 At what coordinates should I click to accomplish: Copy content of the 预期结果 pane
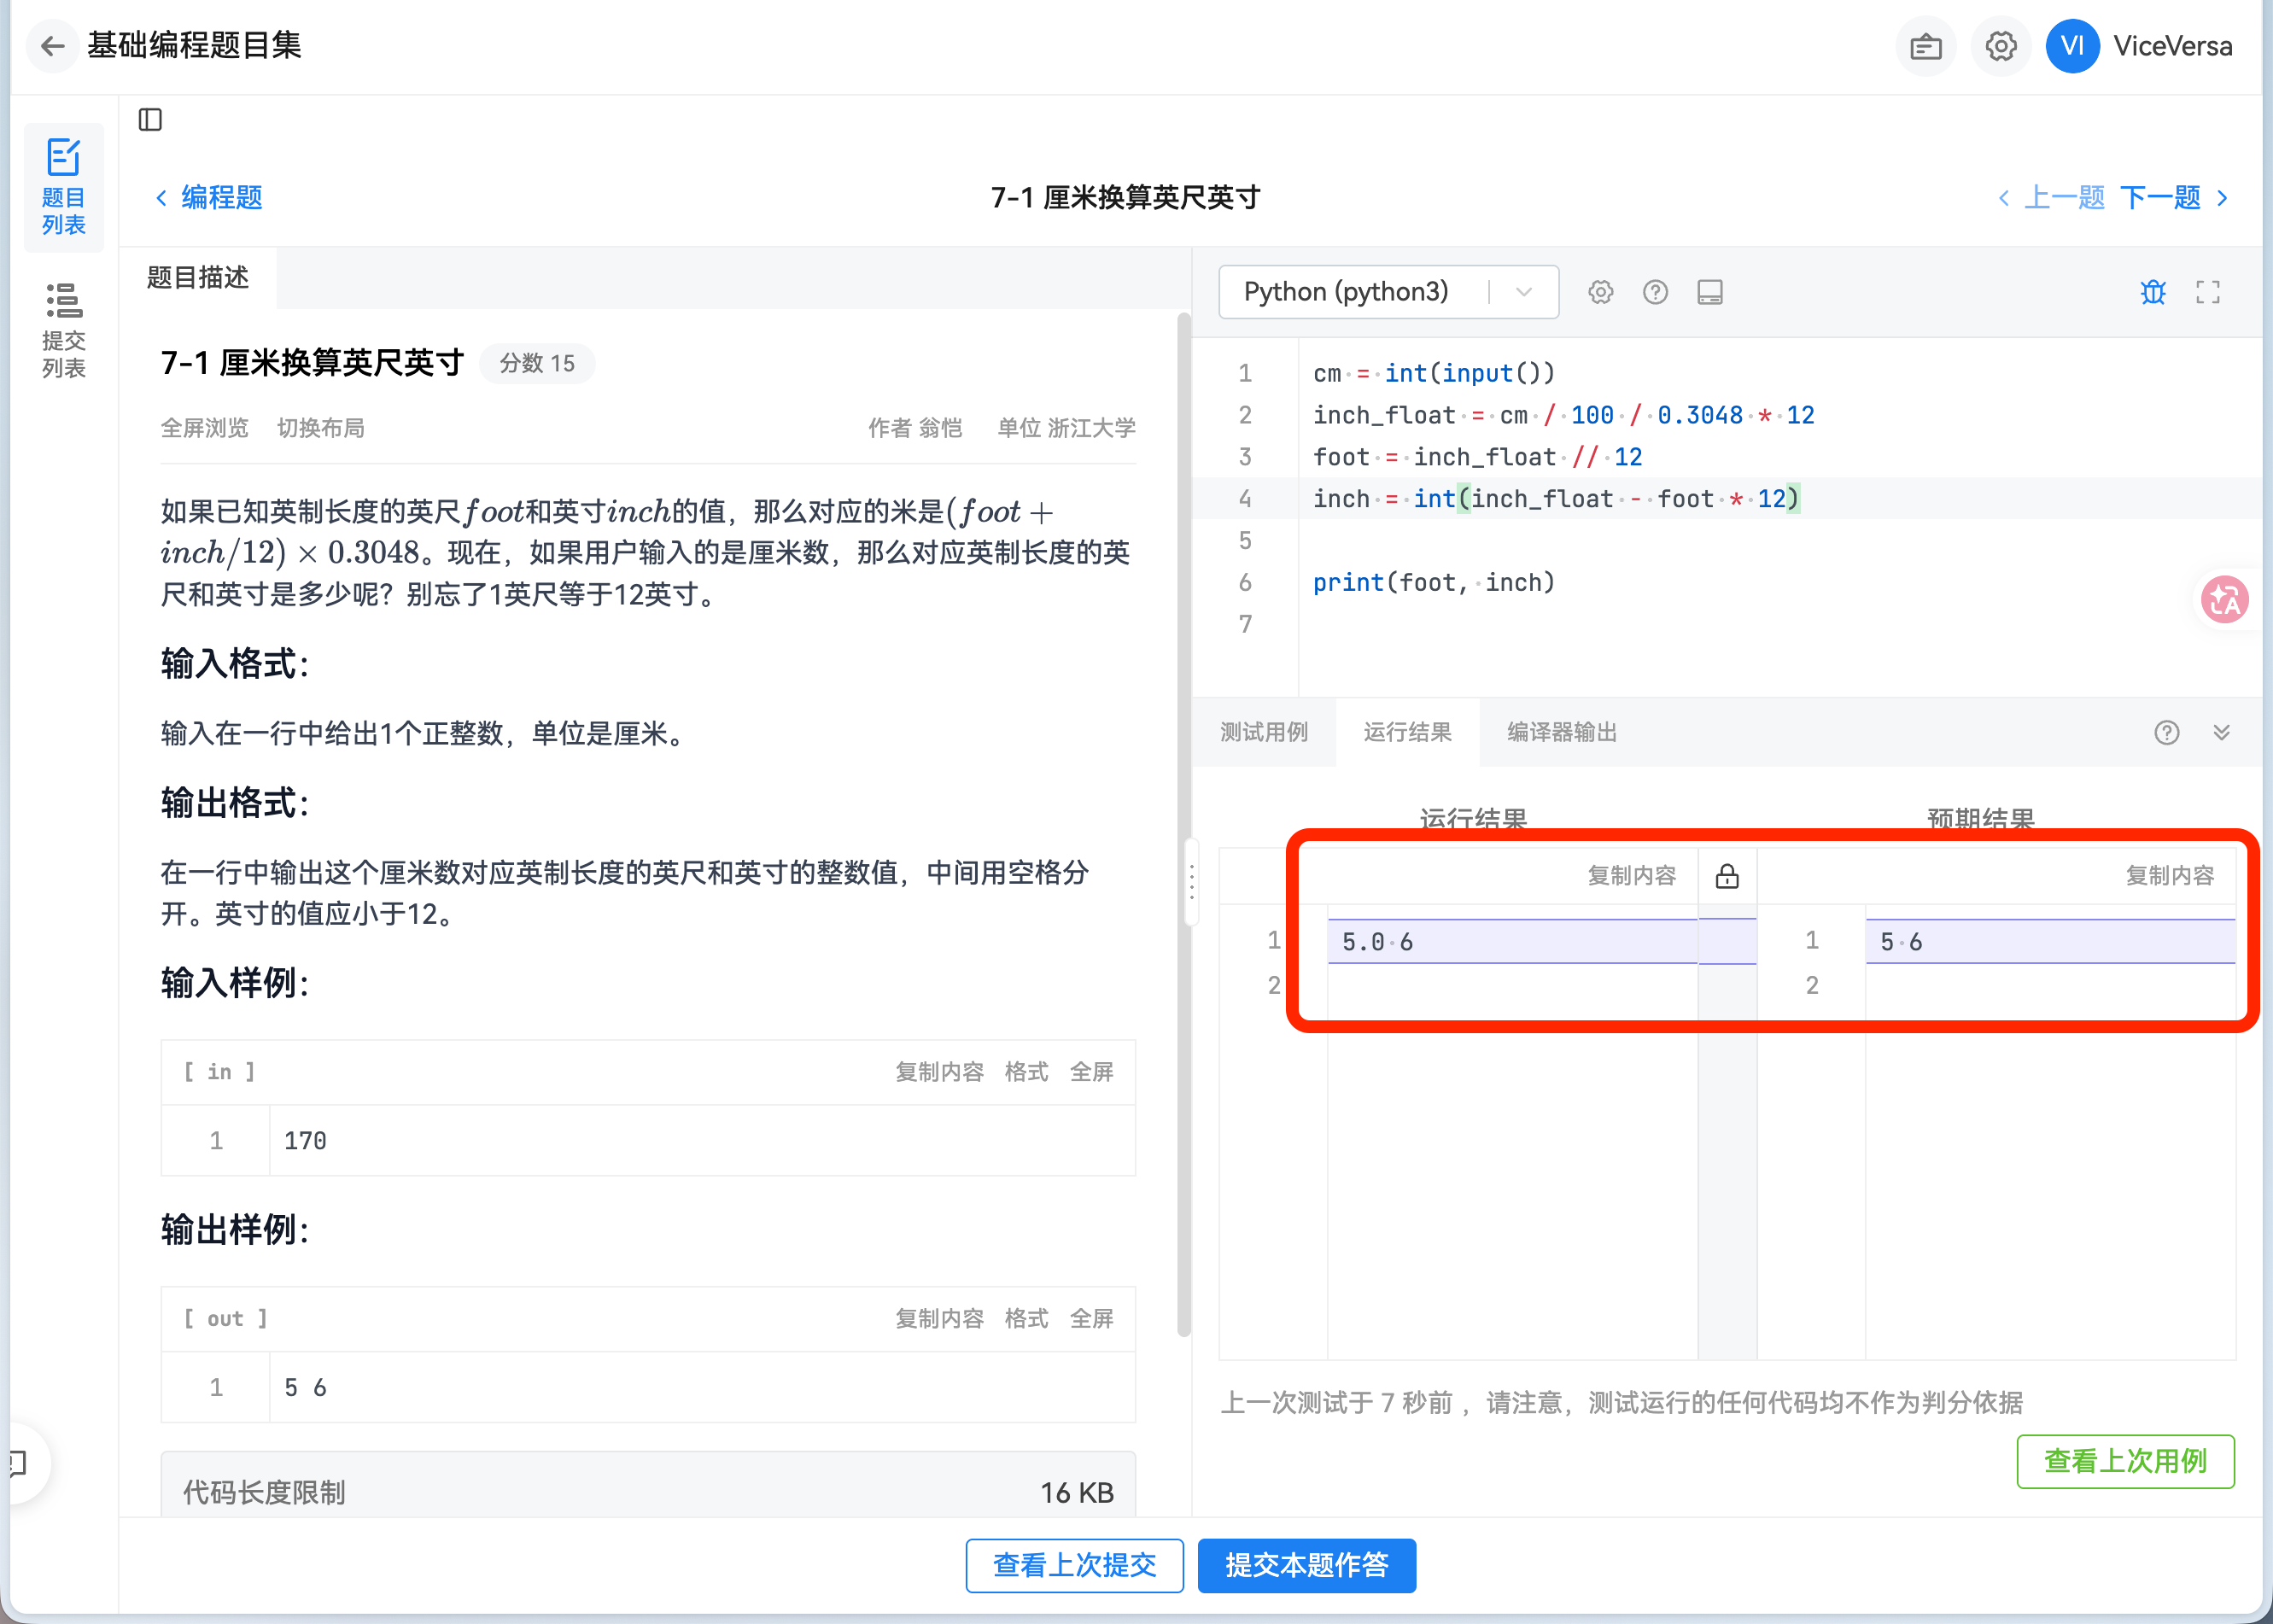tap(2169, 876)
